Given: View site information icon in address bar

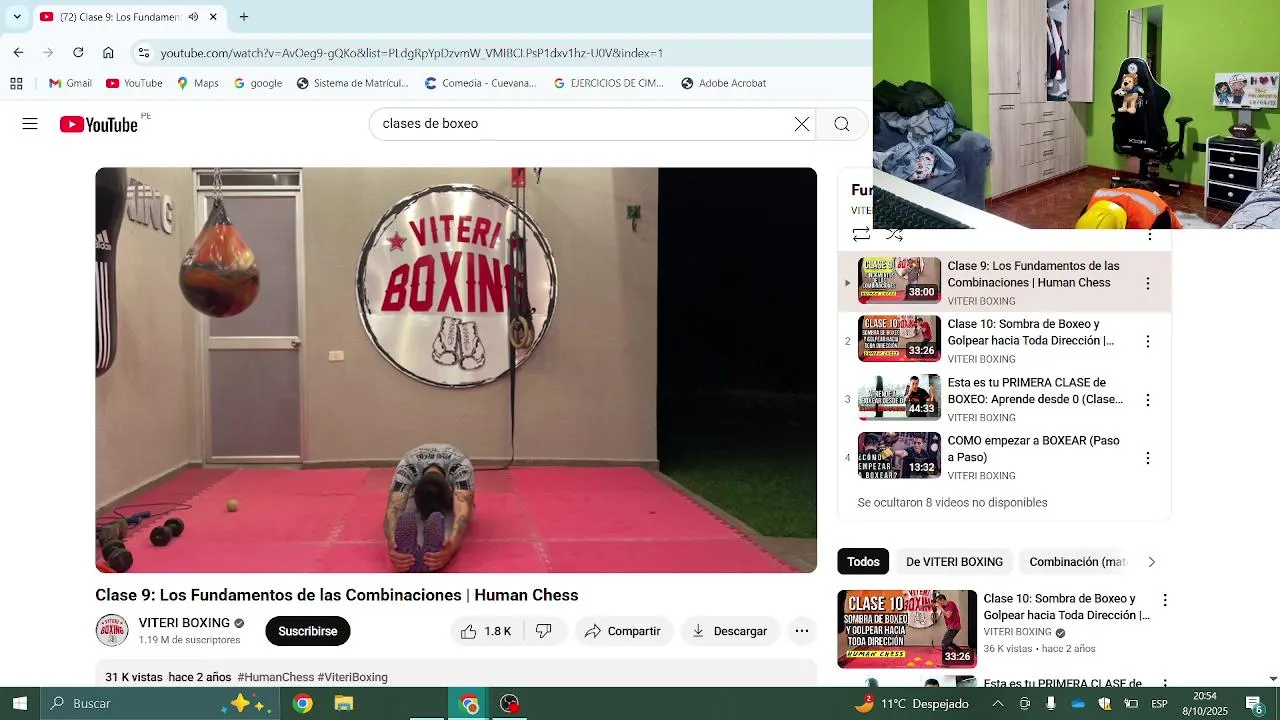Looking at the screenshot, I should [x=143, y=53].
